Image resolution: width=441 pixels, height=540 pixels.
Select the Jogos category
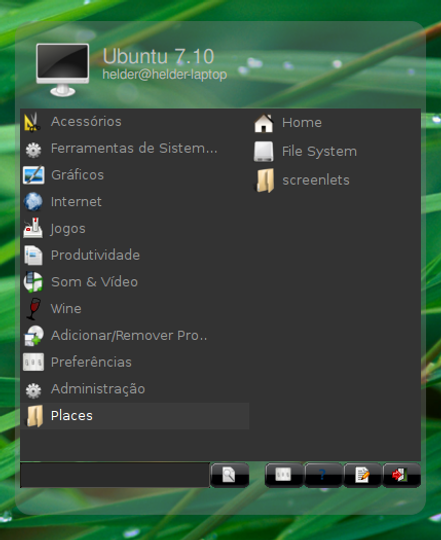(x=135, y=228)
